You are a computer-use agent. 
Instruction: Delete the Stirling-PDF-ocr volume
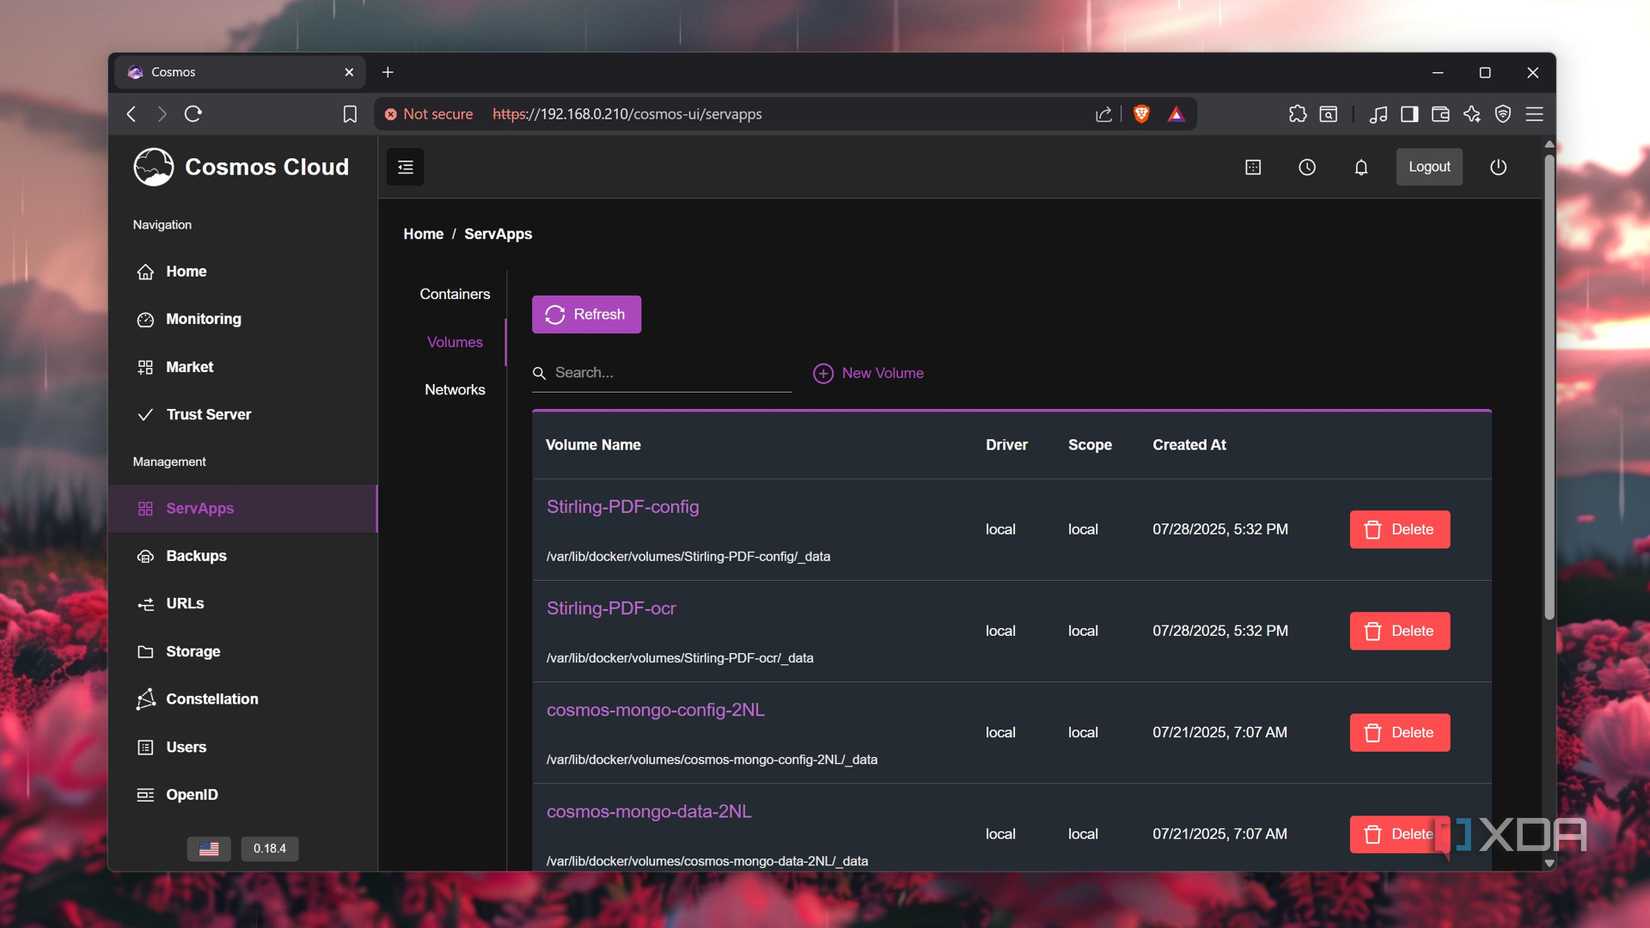(x=1399, y=631)
